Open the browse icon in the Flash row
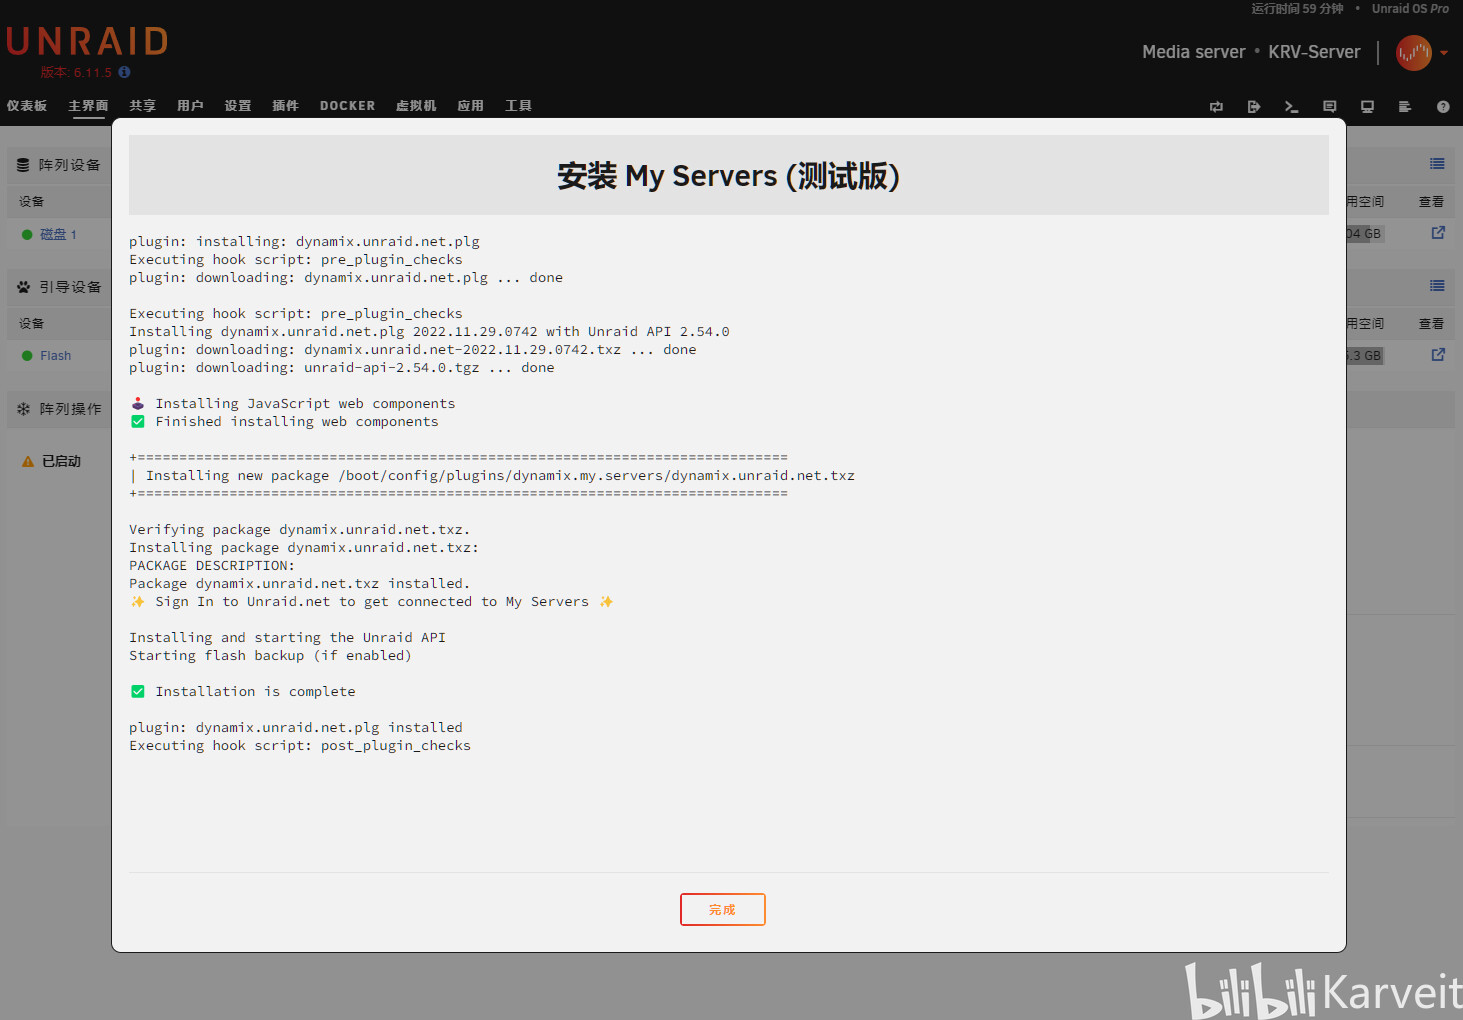The height and width of the screenshot is (1020, 1463). pyautogui.click(x=1438, y=355)
